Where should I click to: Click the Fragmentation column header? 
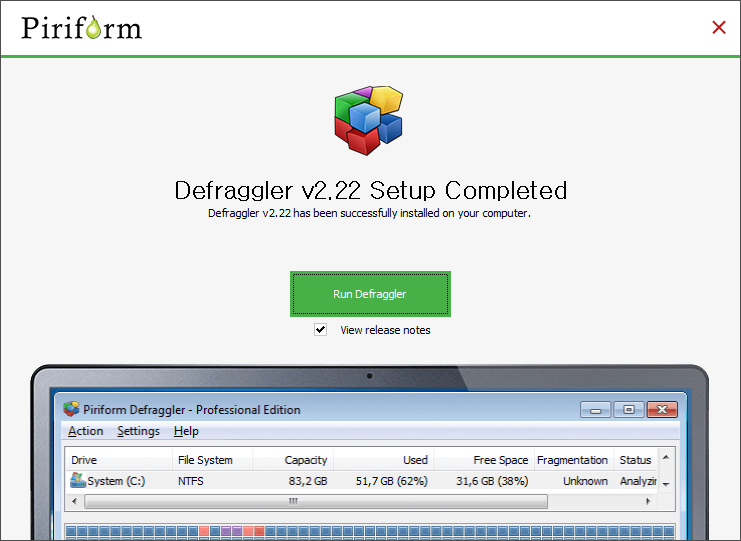pos(574,460)
